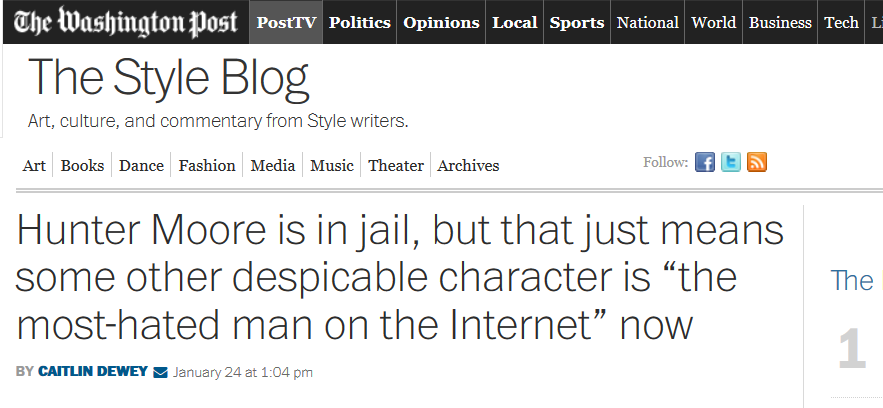Click author name Caitlin Dewey
The image size is (883, 408).
[93, 373]
